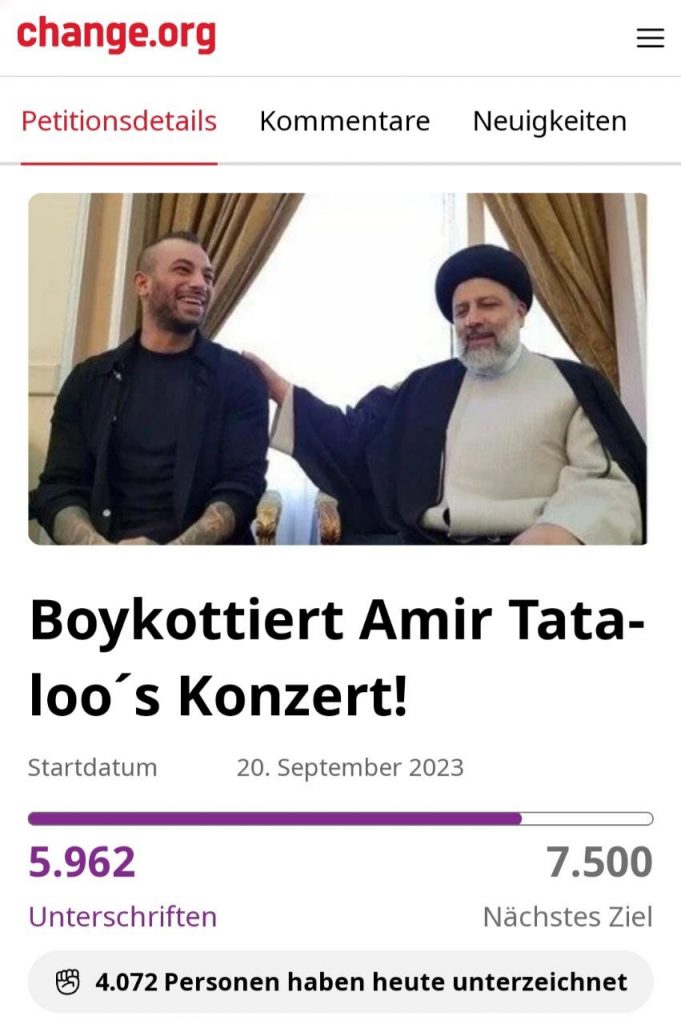Click the unfilled end of the progress bar
The image size is (681, 1024).
pyautogui.click(x=588, y=818)
